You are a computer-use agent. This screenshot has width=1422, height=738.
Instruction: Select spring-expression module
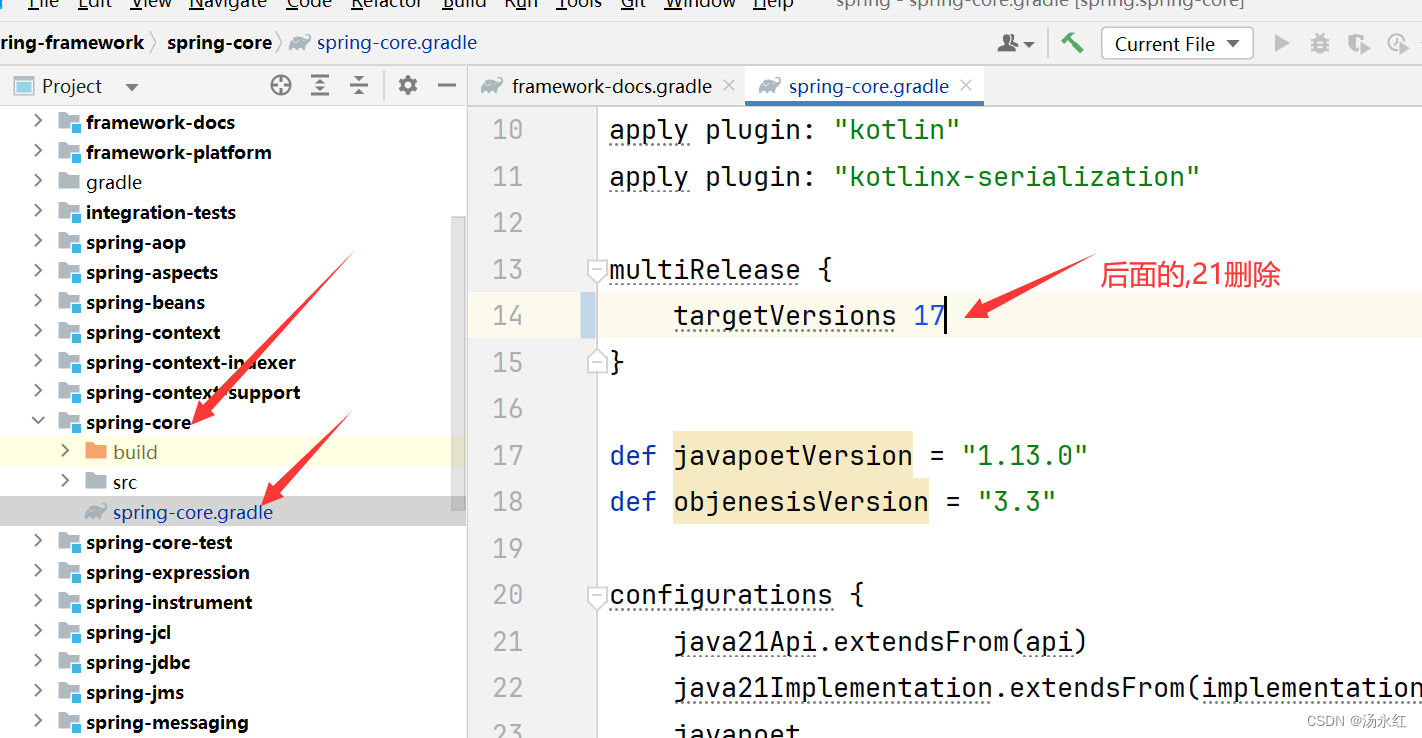point(168,572)
